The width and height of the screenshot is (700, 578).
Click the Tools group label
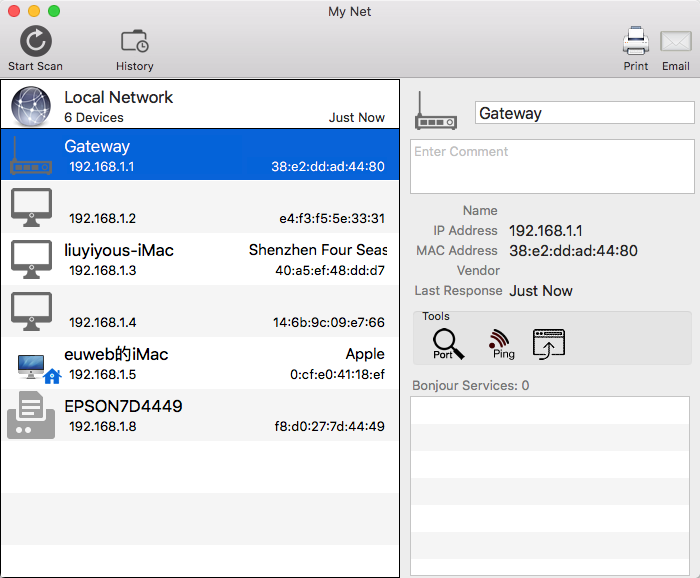pyautogui.click(x=436, y=316)
